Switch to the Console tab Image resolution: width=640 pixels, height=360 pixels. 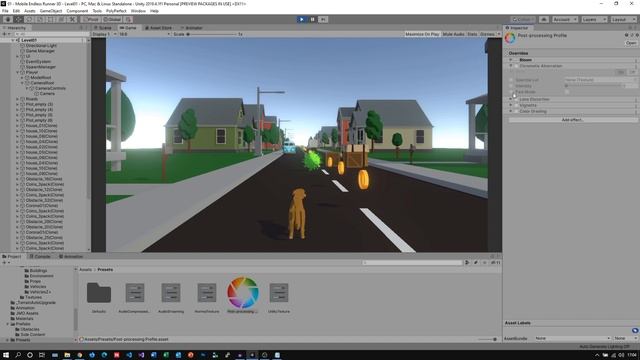tap(40, 256)
